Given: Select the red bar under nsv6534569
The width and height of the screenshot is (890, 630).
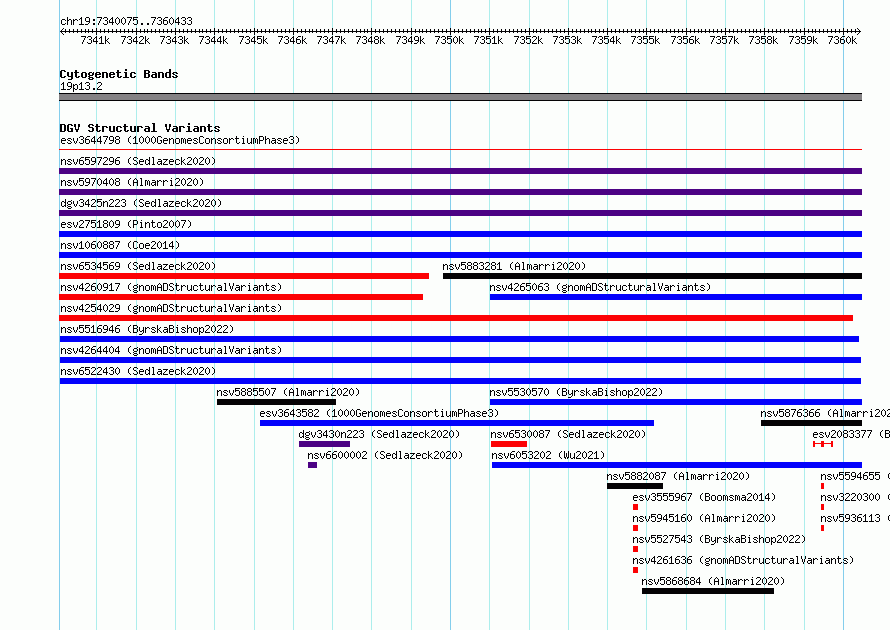Looking at the screenshot, I should [244, 276].
